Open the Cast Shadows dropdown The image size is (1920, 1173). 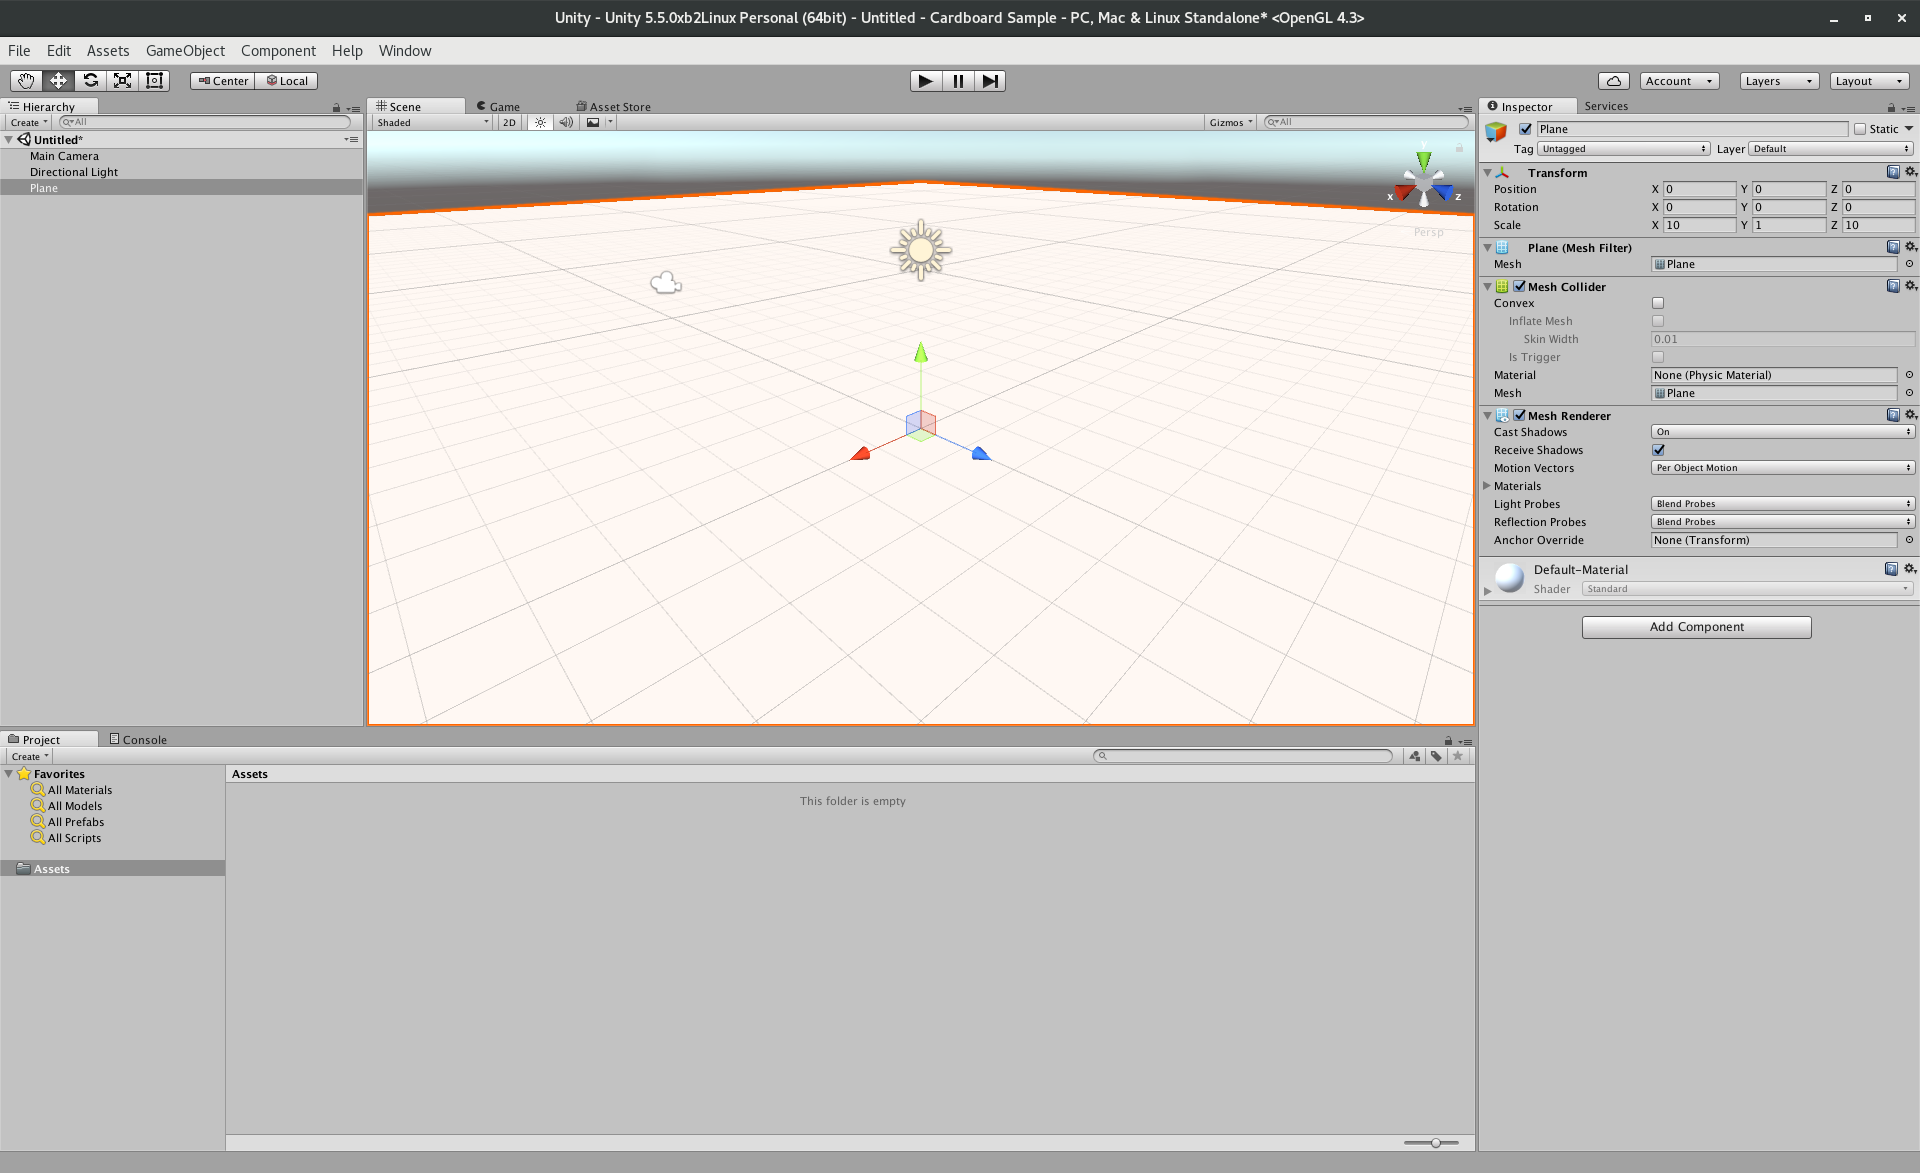point(1782,432)
